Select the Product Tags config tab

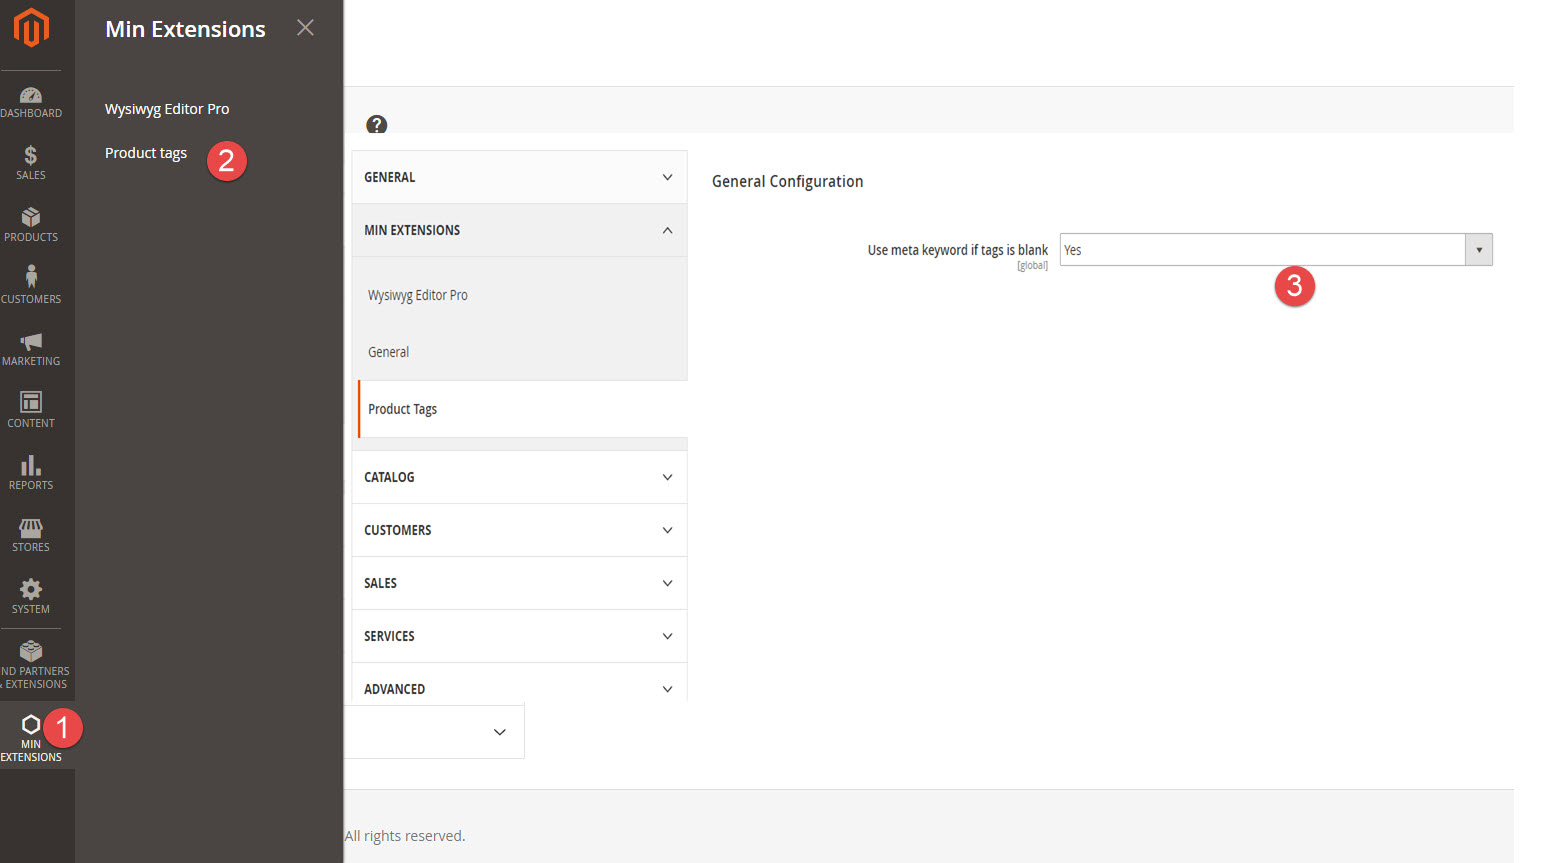(x=521, y=409)
